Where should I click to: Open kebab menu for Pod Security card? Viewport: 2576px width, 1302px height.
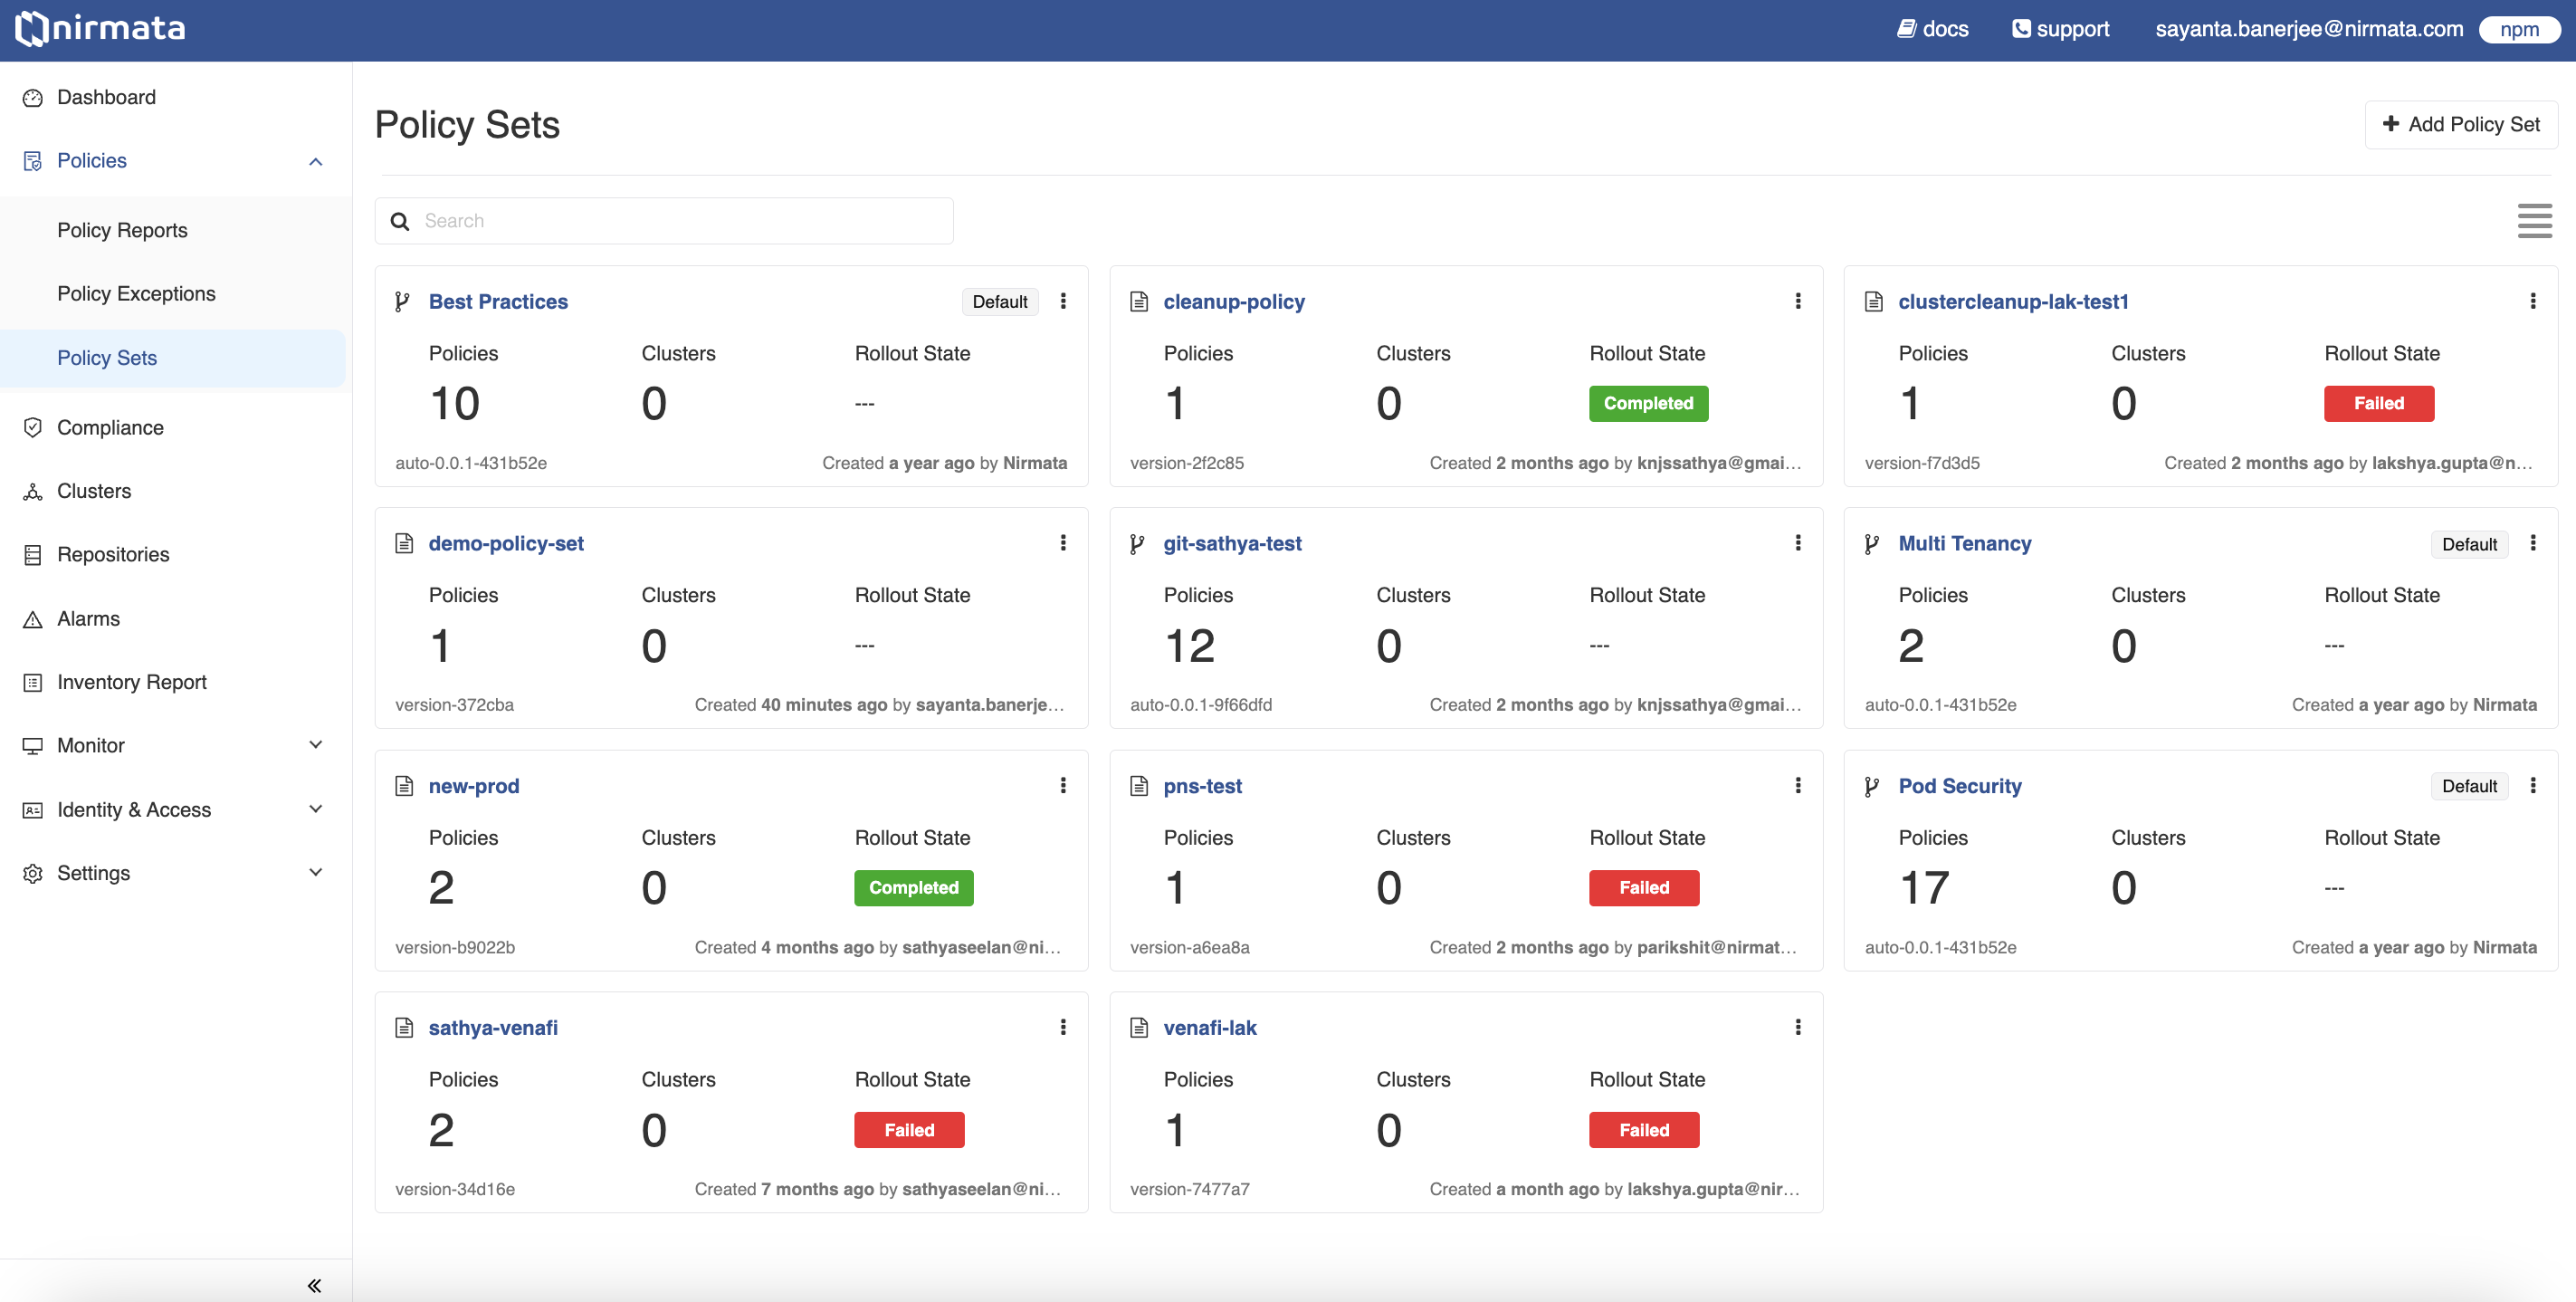[x=2533, y=786]
